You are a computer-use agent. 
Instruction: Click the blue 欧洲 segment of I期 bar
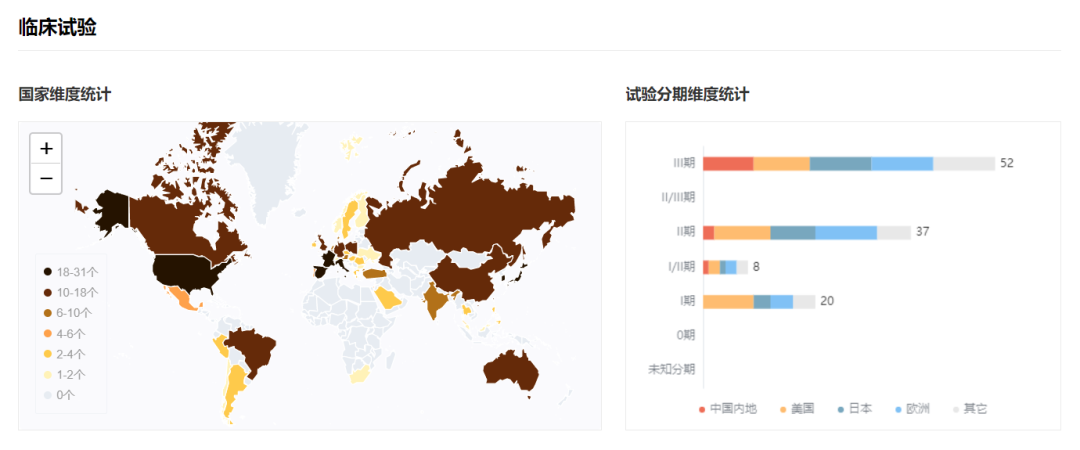pos(782,301)
